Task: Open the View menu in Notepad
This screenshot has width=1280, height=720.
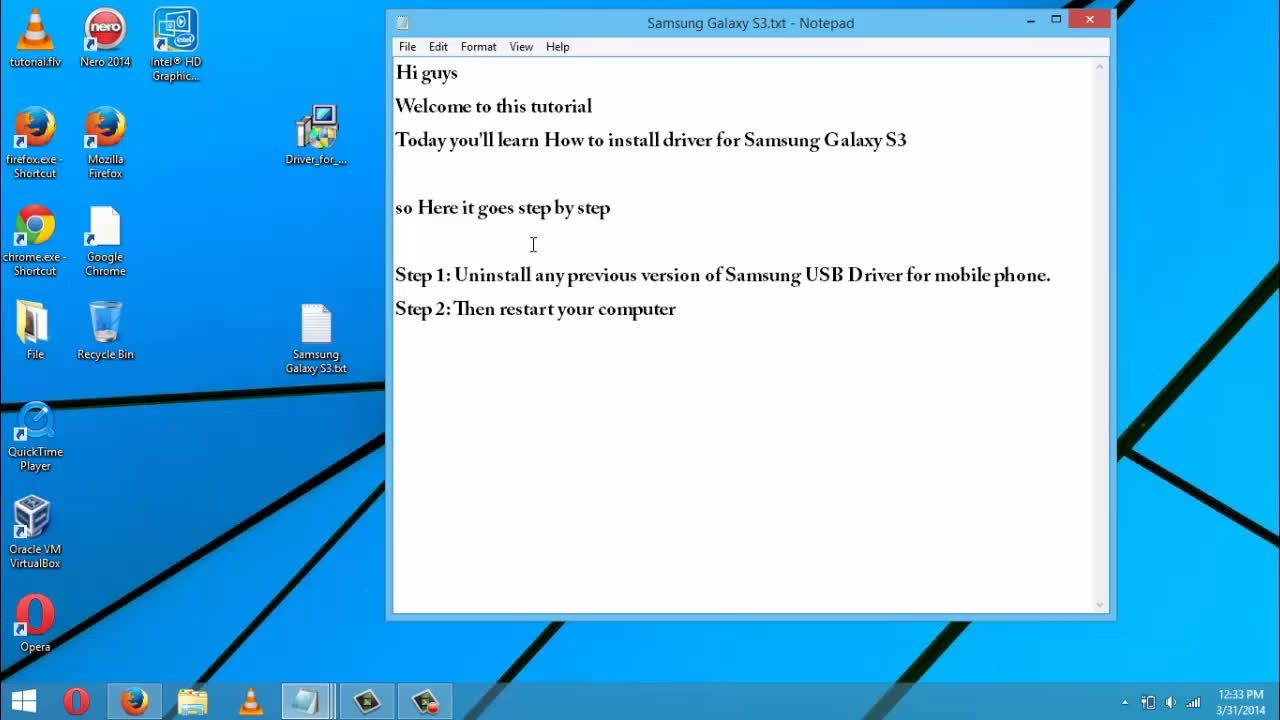Action: pyautogui.click(x=521, y=47)
